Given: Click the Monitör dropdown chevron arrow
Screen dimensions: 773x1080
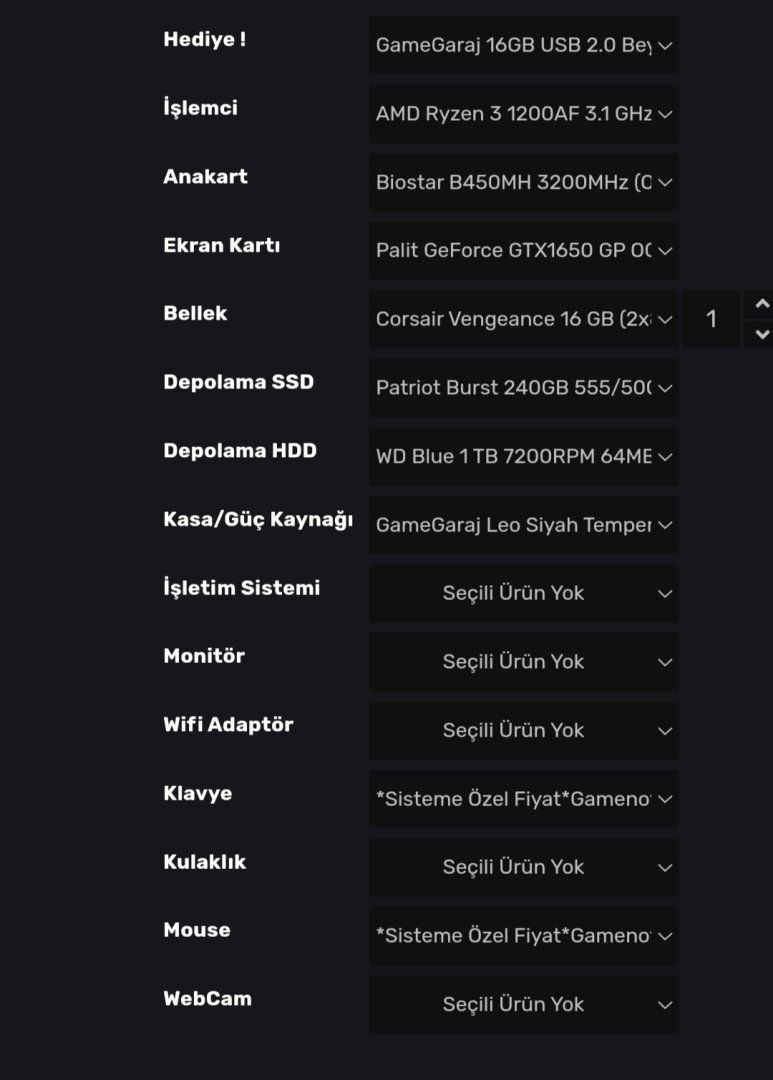Looking at the screenshot, I should (x=665, y=662).
